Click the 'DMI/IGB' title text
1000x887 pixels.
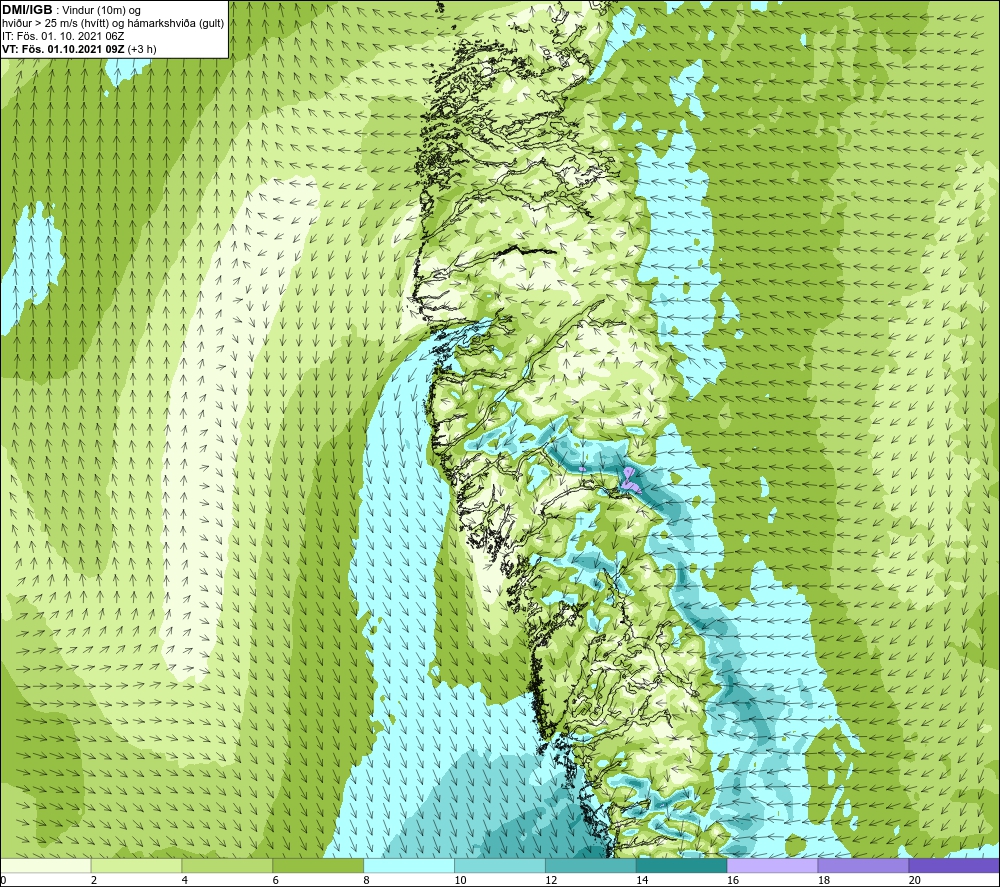tap(27, 10)
